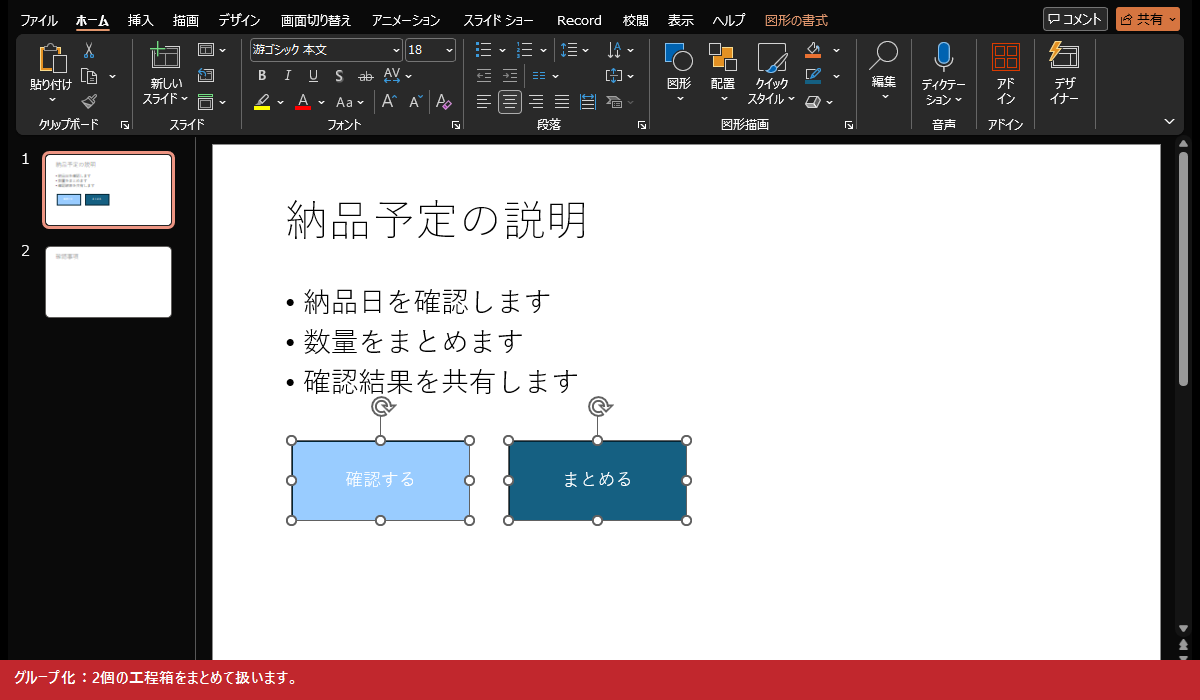Copy the selection with the copy icon
The width and height of the screenshot is (1200, 700).
click(x=89, y=76)
